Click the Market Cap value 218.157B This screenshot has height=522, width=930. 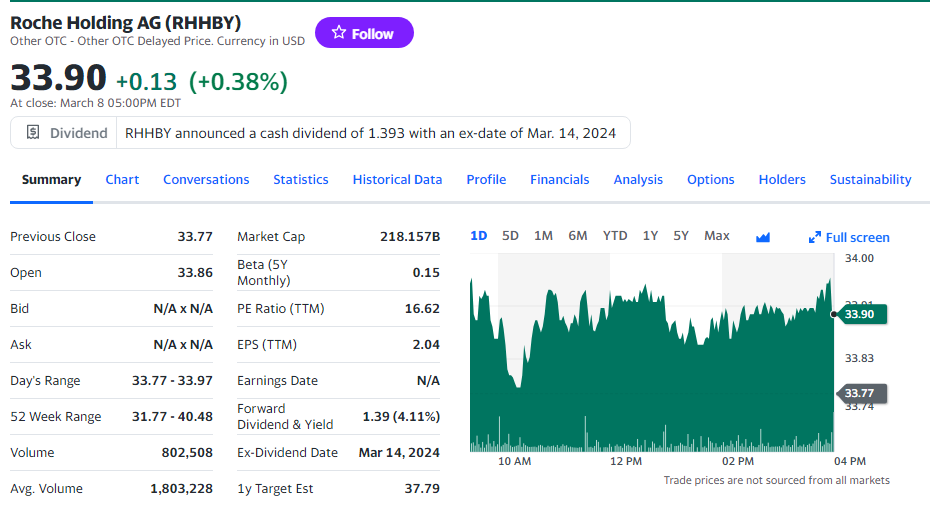coord(410,237)
